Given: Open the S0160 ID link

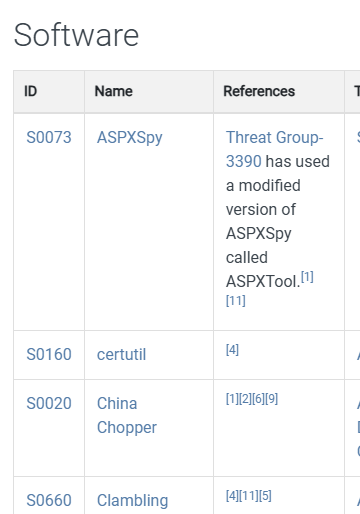Looking at the screenshot, I should click(x=49, y=354).
